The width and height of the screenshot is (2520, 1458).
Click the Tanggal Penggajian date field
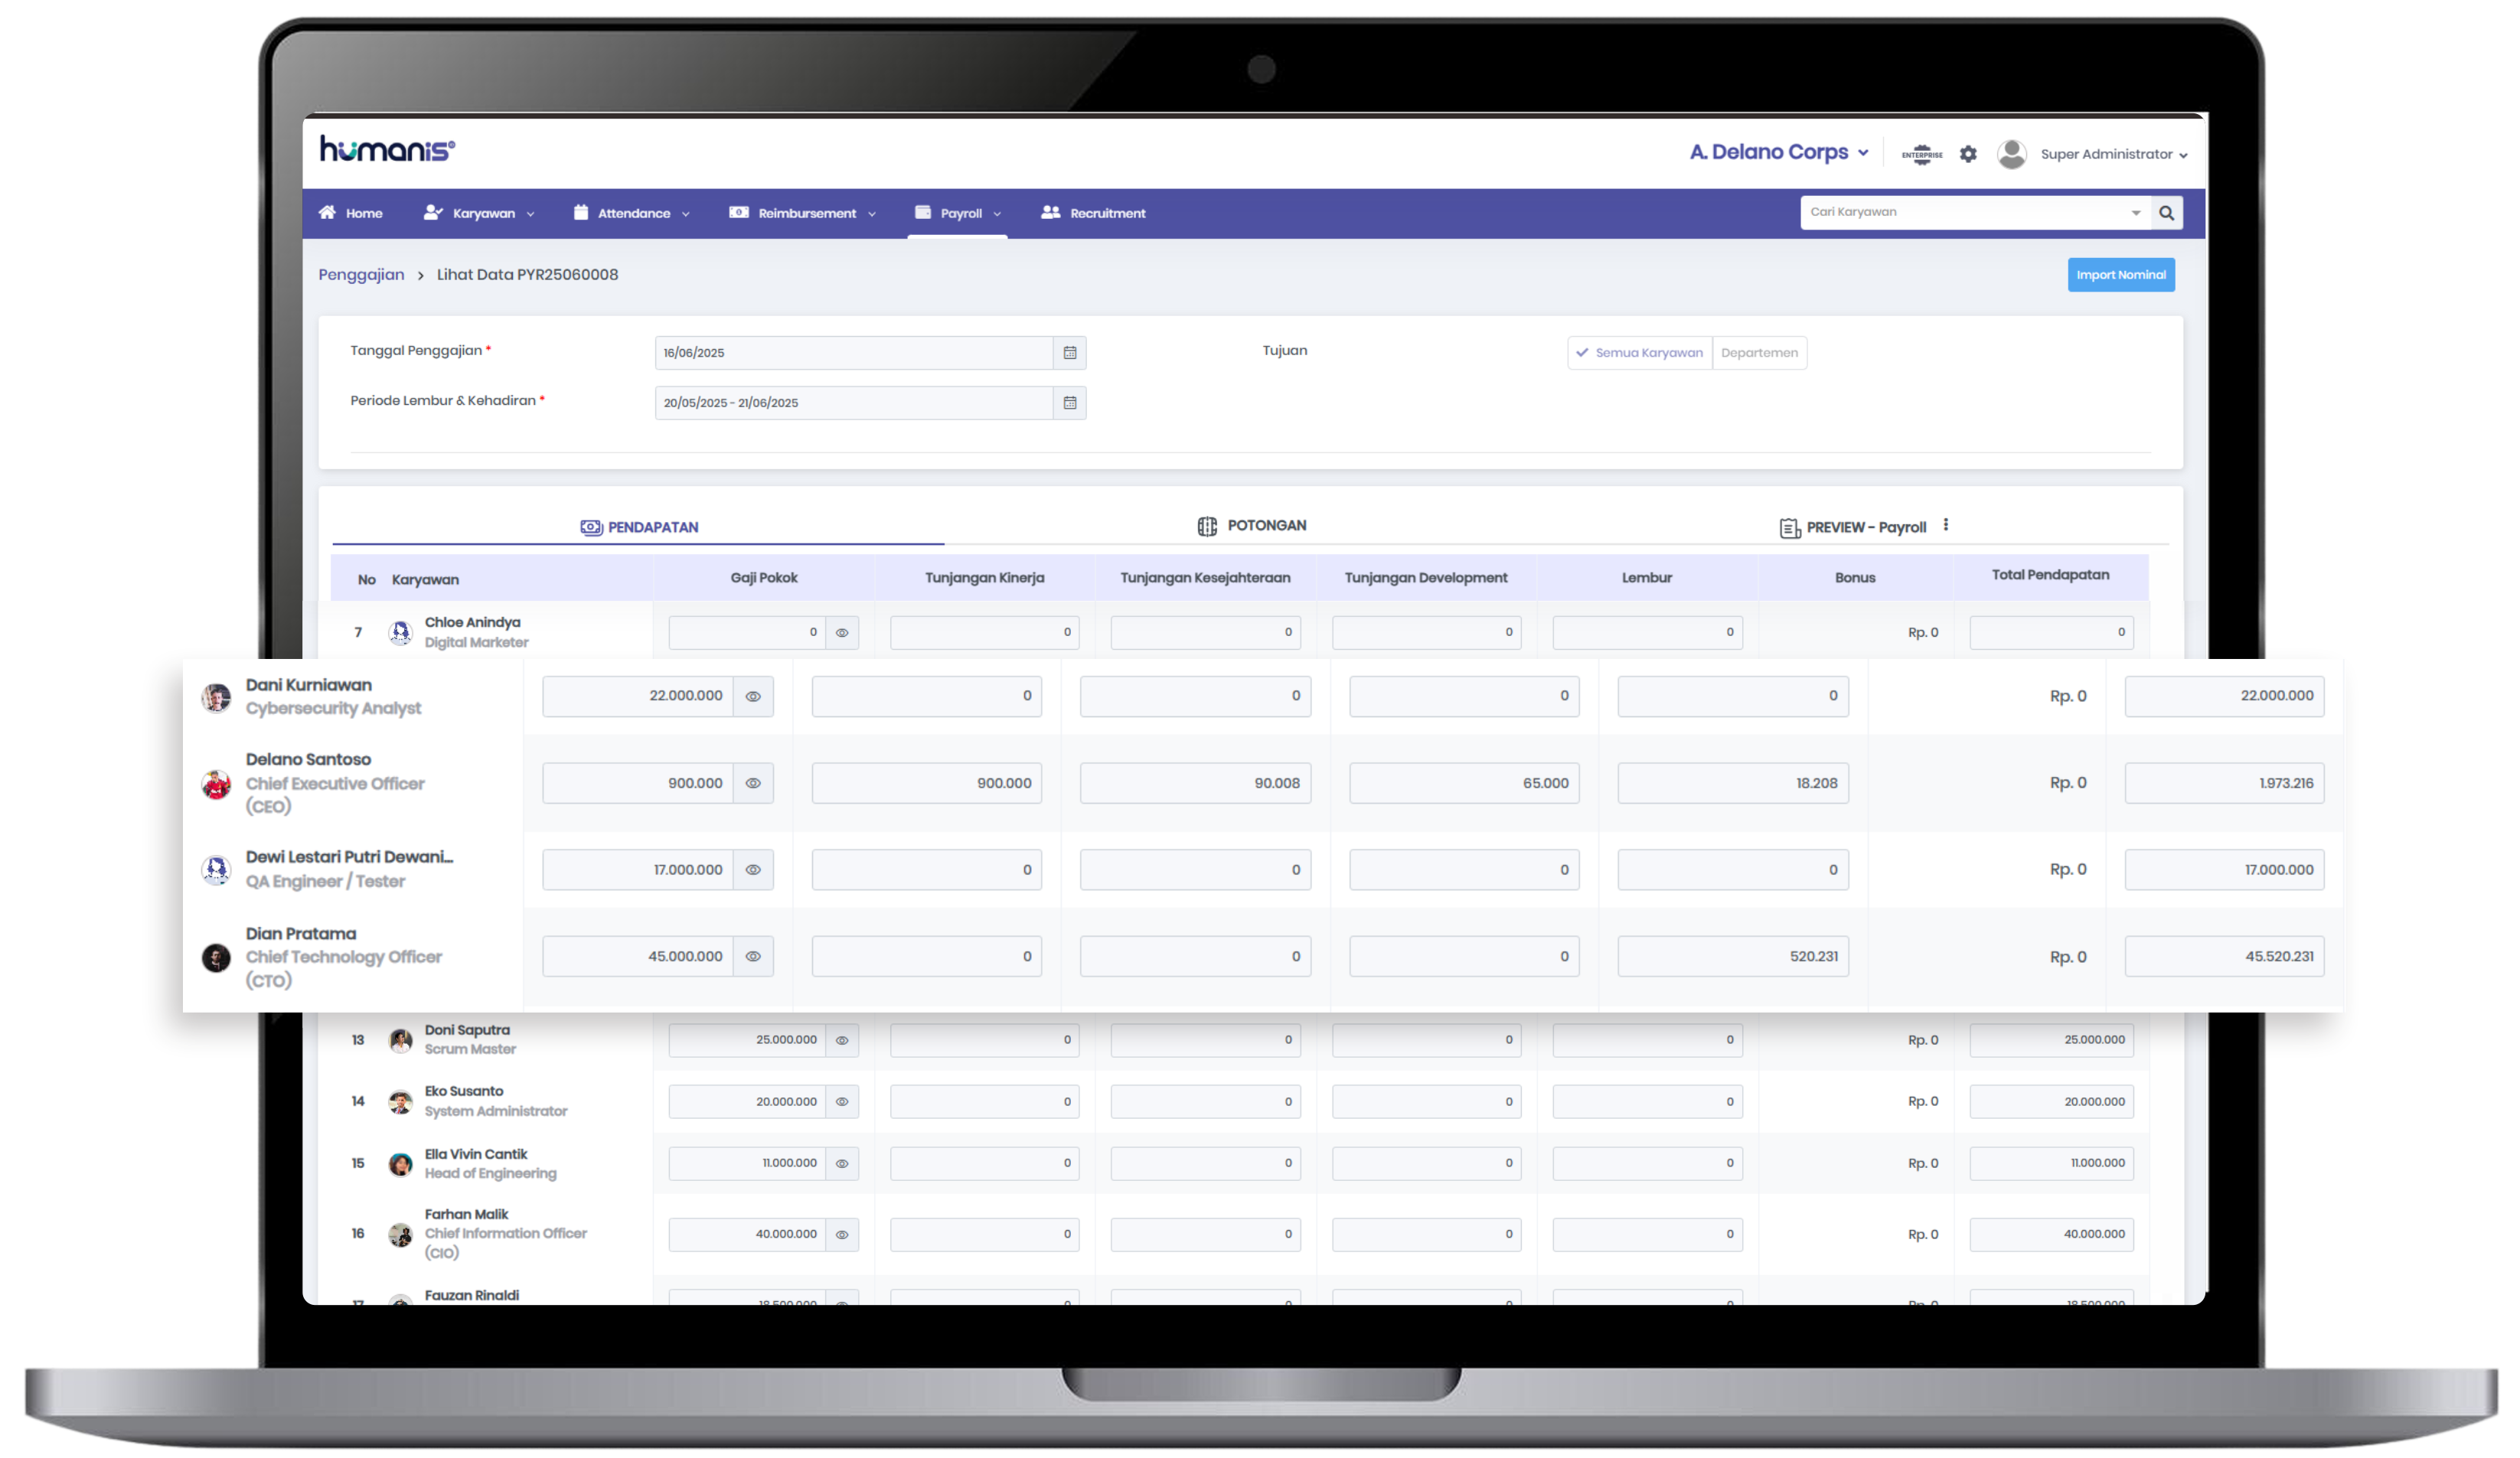854,353
